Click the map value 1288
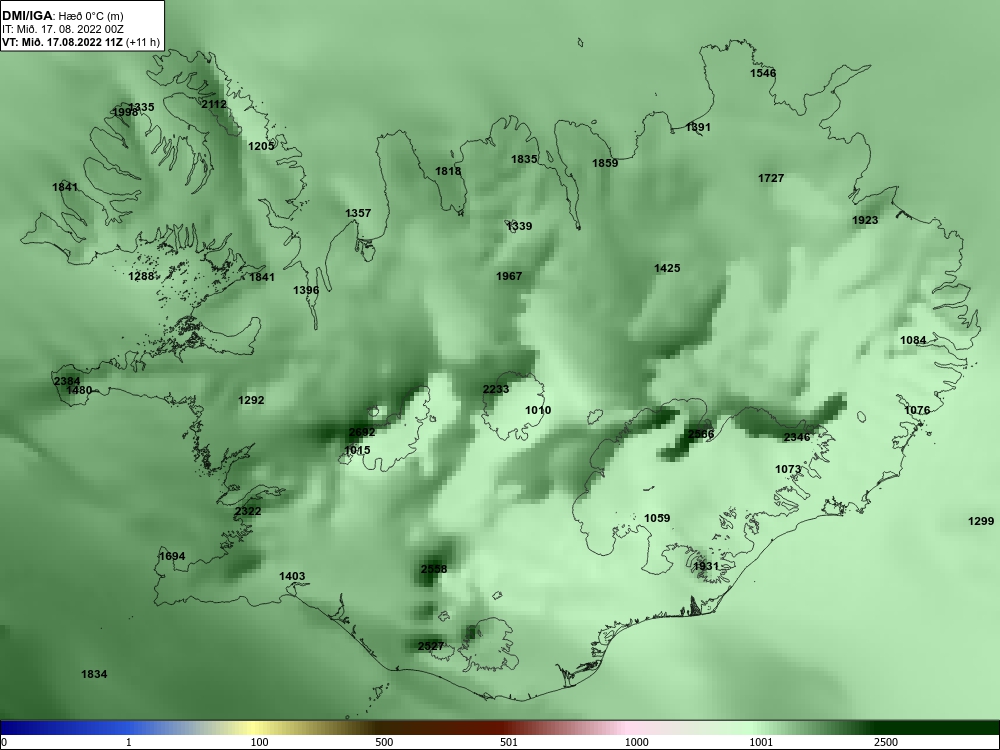Screen dimensions: 1000x750 tap(142, 276)
